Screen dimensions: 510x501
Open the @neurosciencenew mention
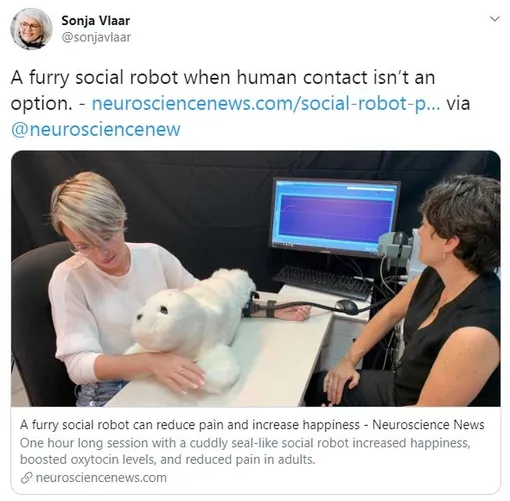pos(96,129)
